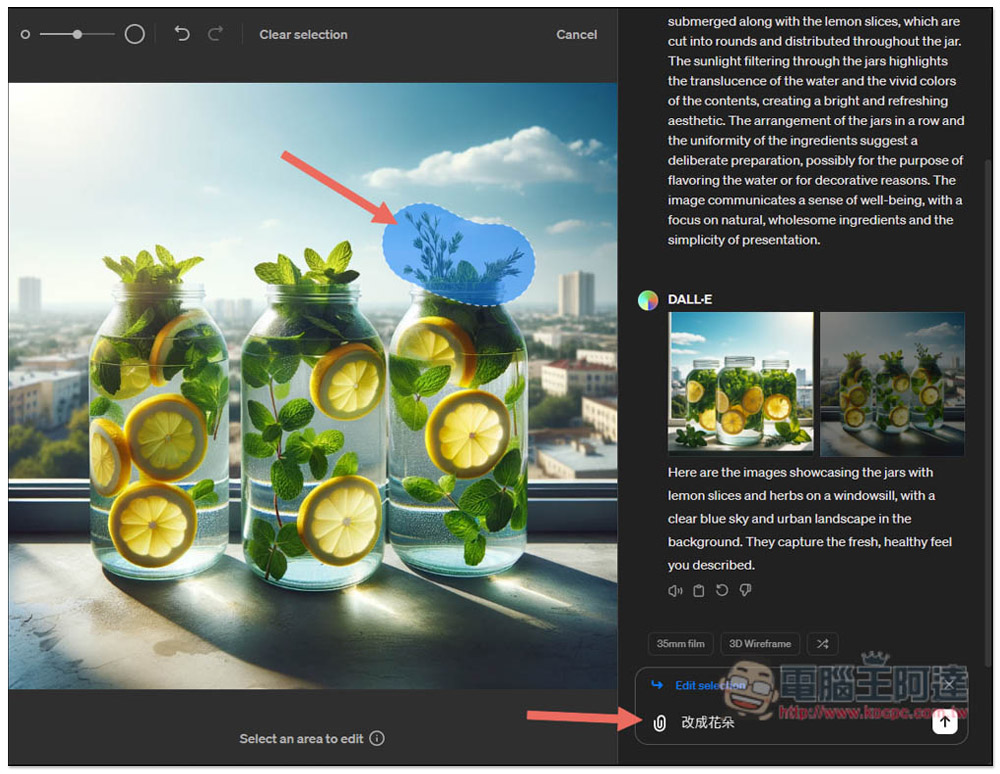The image size is (1000, 774).
Task: Shuffle the style suggestions
Action: (823, 644)
